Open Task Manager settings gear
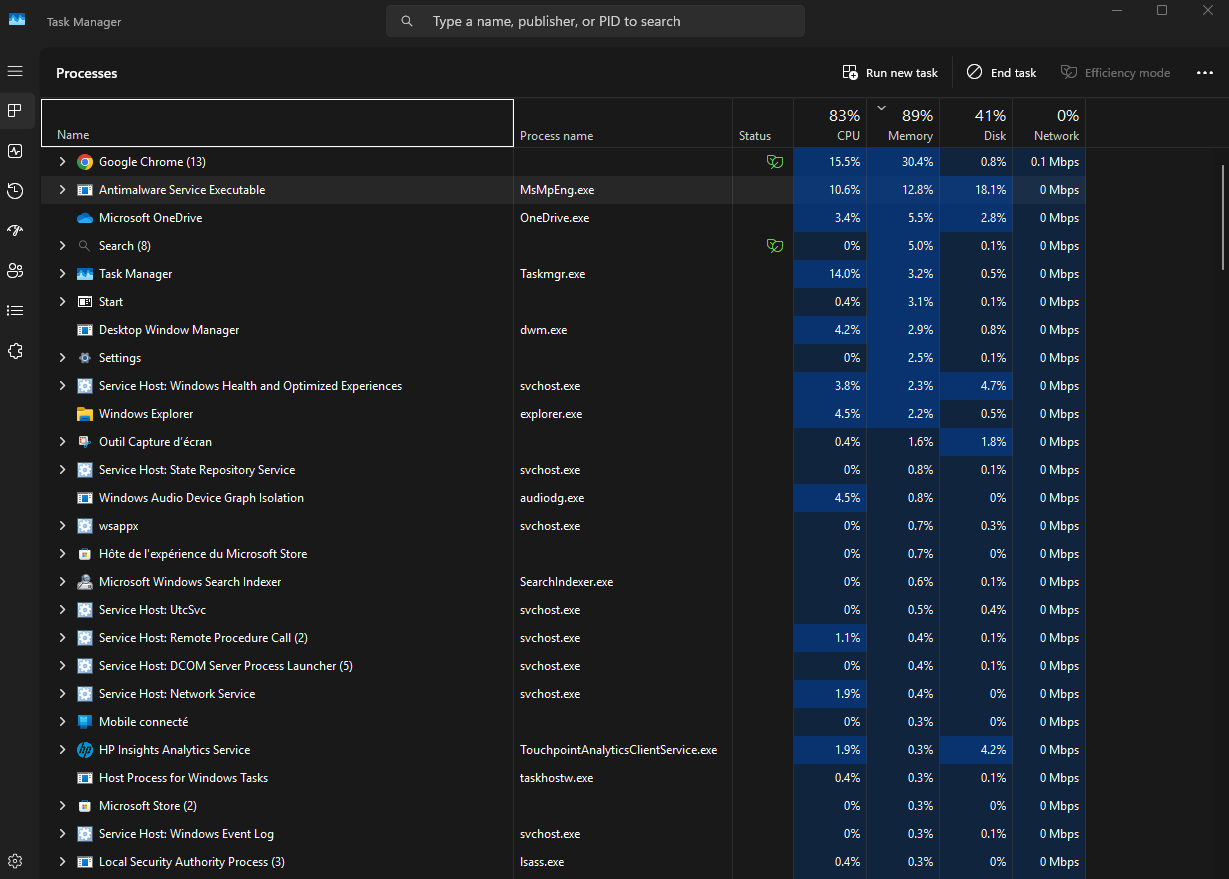The image size is (1229, 879). click(15, 861)
